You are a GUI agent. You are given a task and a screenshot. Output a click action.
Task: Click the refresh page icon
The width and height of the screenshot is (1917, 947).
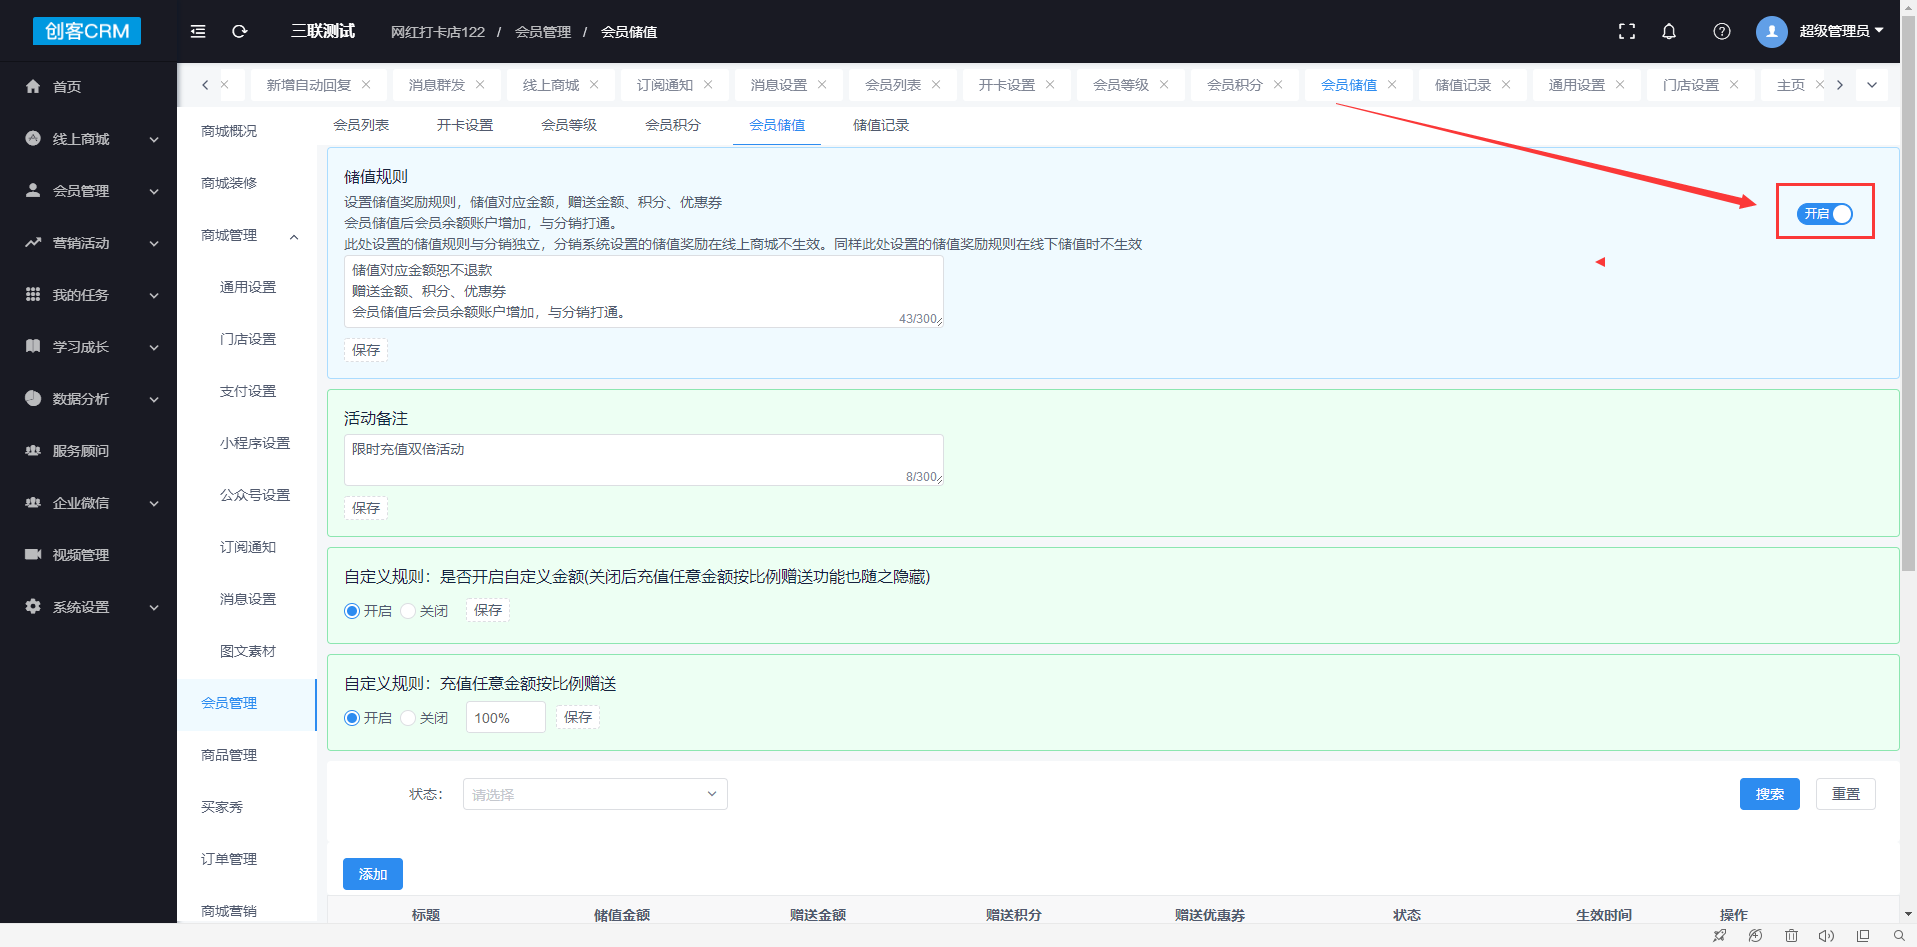click(x=240, y=32)
